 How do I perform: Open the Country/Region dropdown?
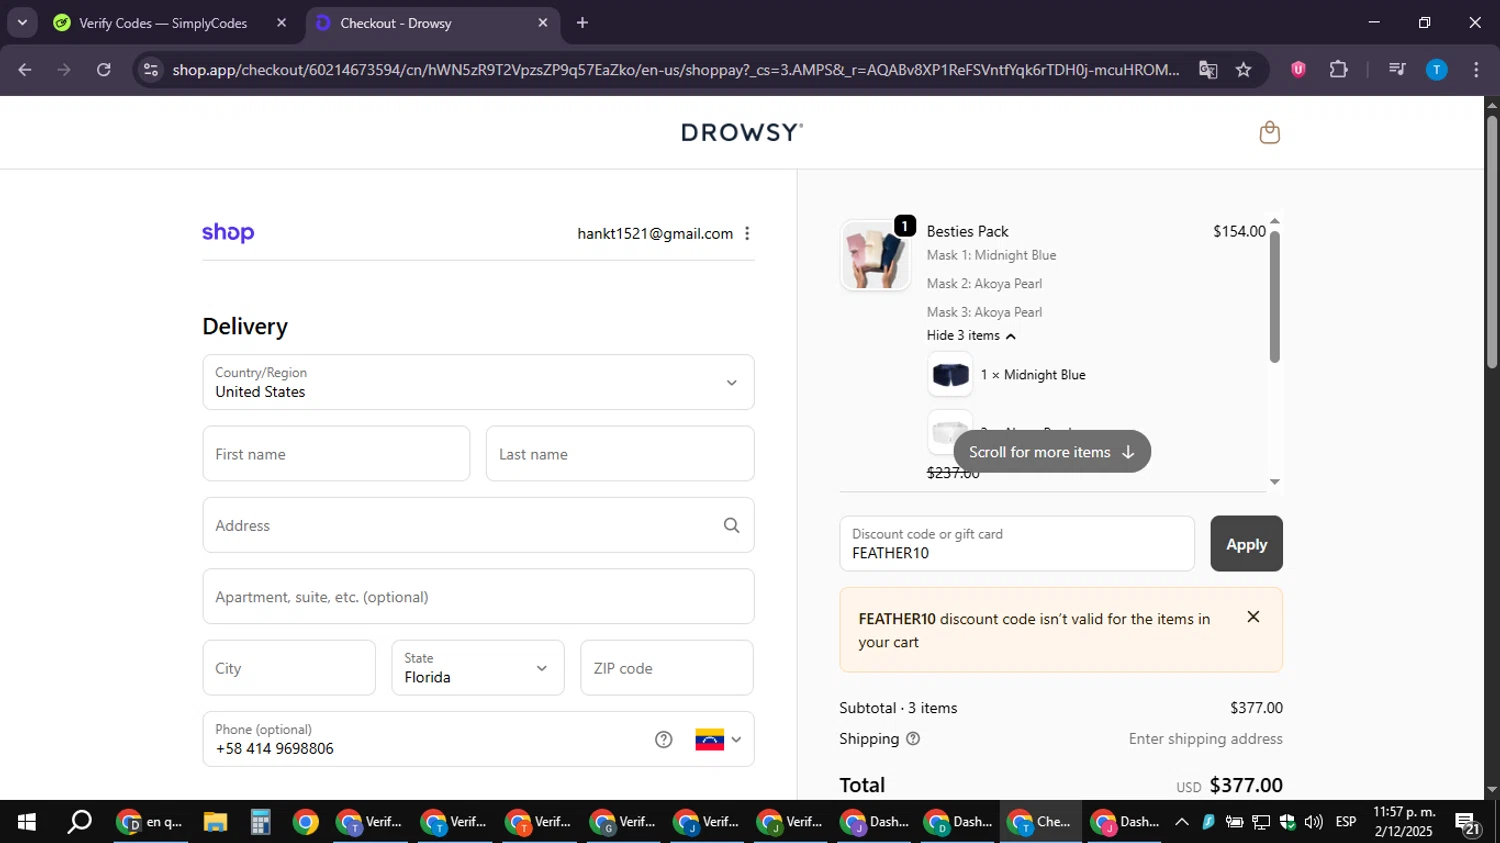tap(478, 382)
